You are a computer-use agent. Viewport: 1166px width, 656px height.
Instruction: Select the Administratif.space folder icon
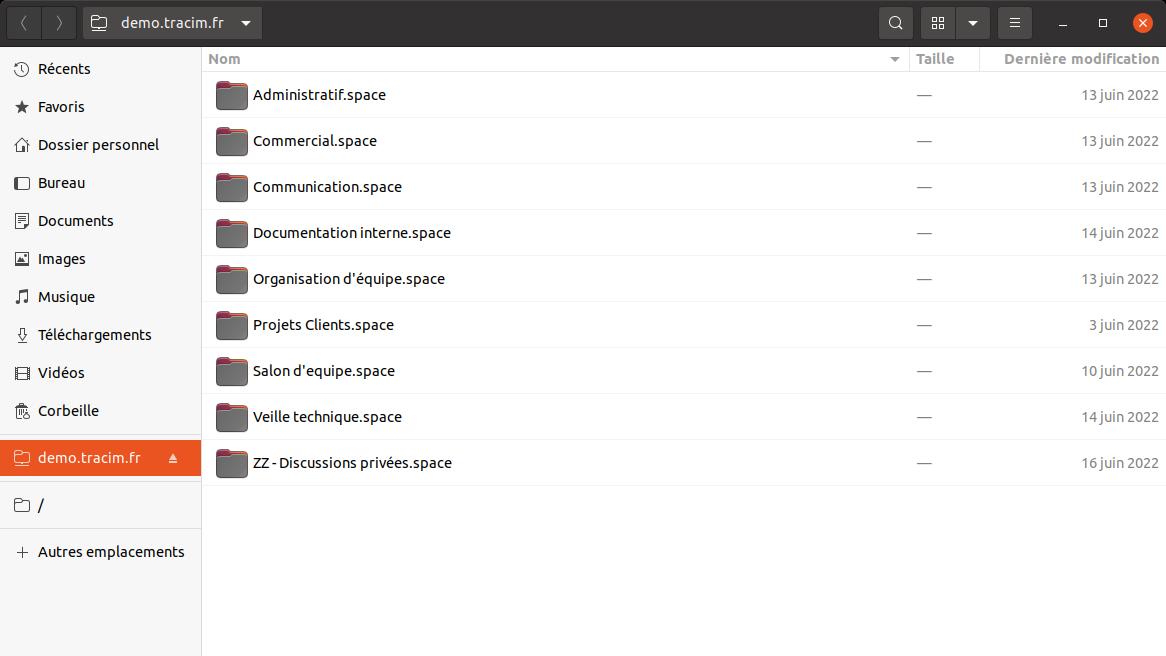click(231, 96)
